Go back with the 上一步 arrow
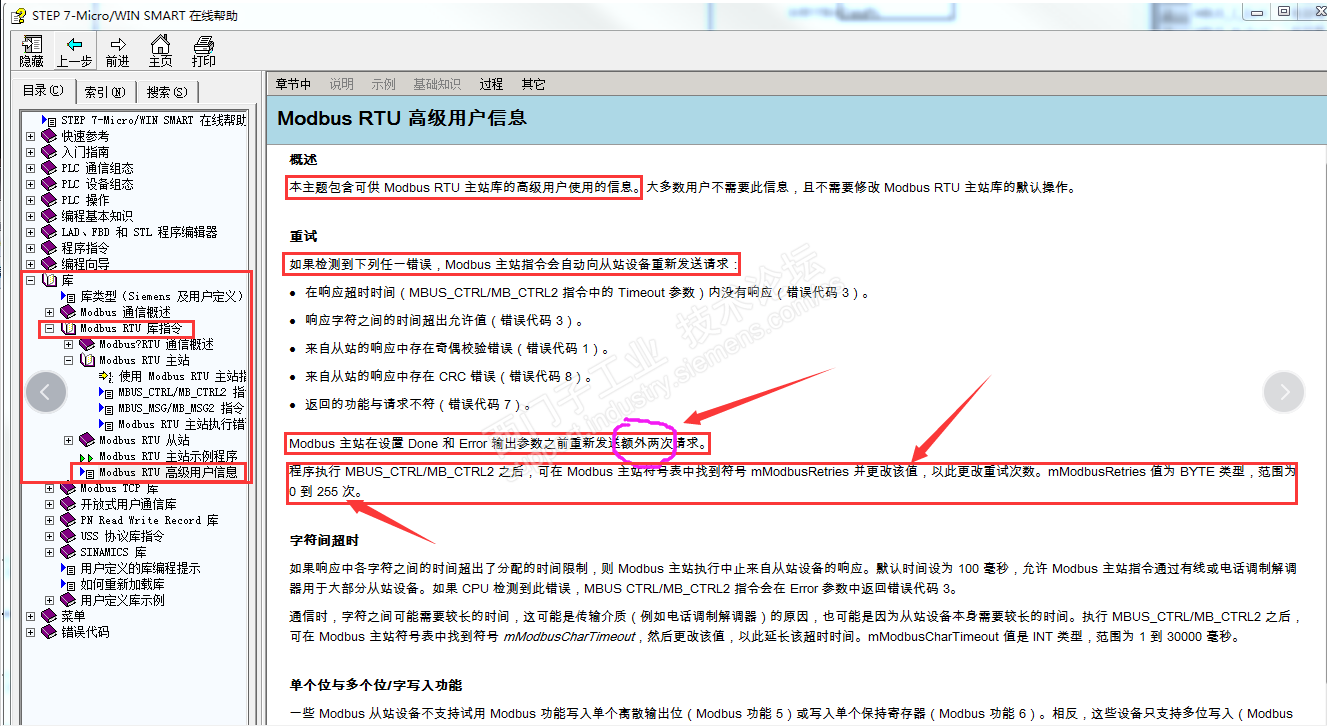The height and width of the screenshot is (726, 1327). 74,51
